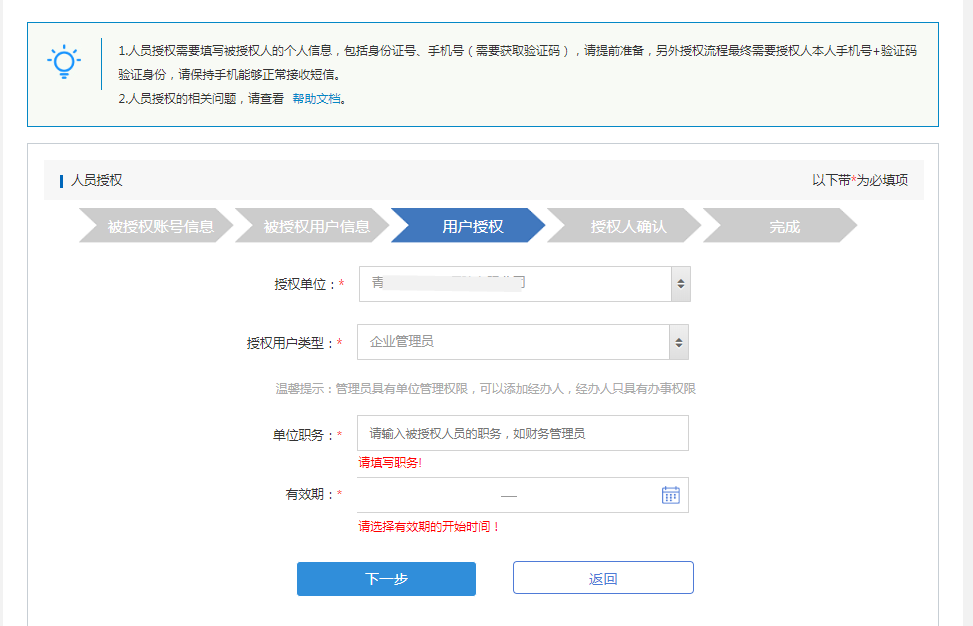Click the 请填写职务 error message
Image resolution: width=973 pixels, height=626 pixels.
tap(390, 463)
